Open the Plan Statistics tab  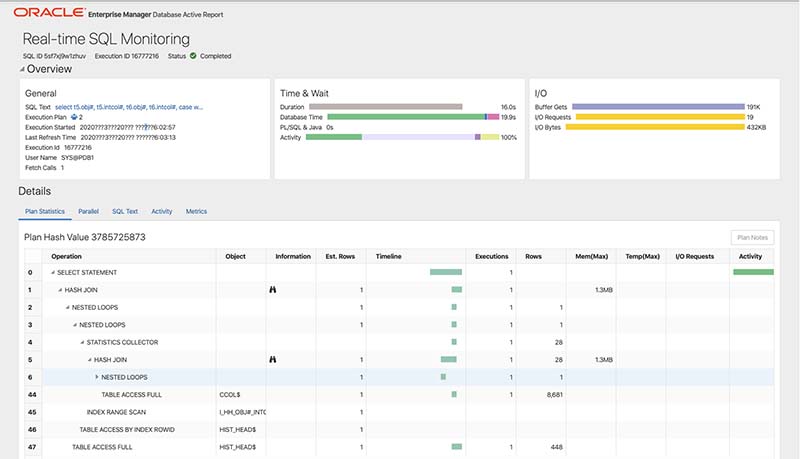(45, 211)
